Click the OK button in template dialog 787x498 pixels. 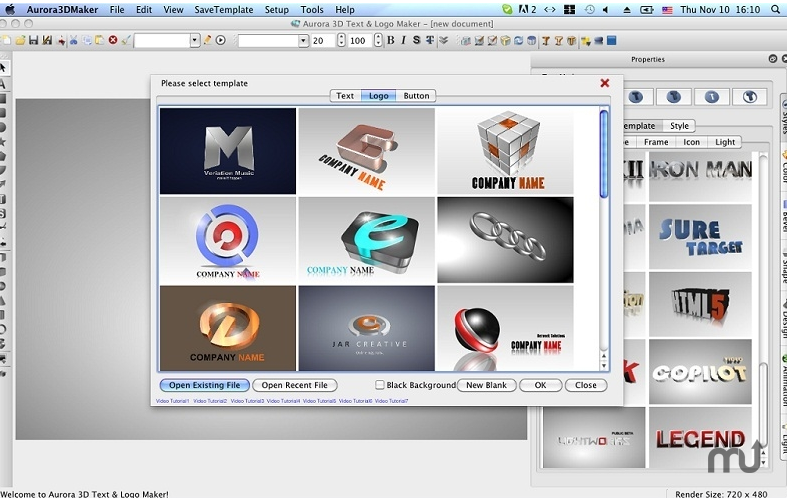coord(540,385)
